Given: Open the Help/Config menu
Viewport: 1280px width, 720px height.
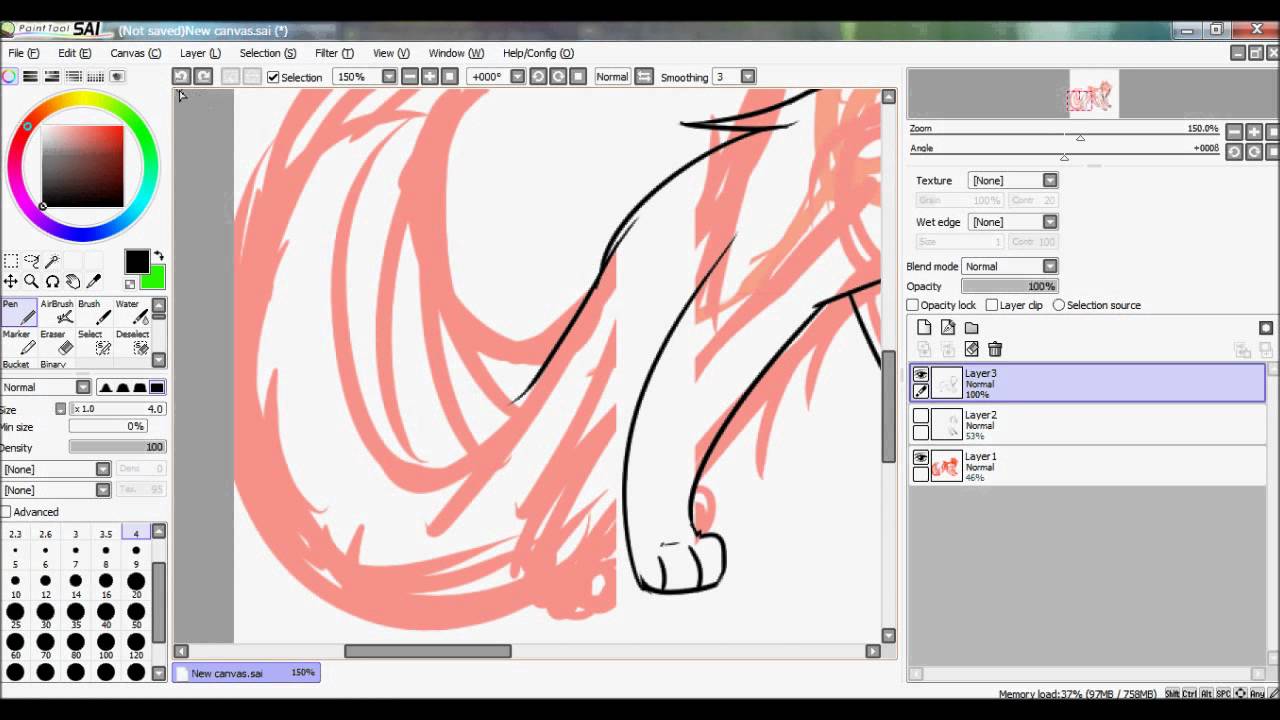Looking at the screenshot, I should click(x=538, y=53).
